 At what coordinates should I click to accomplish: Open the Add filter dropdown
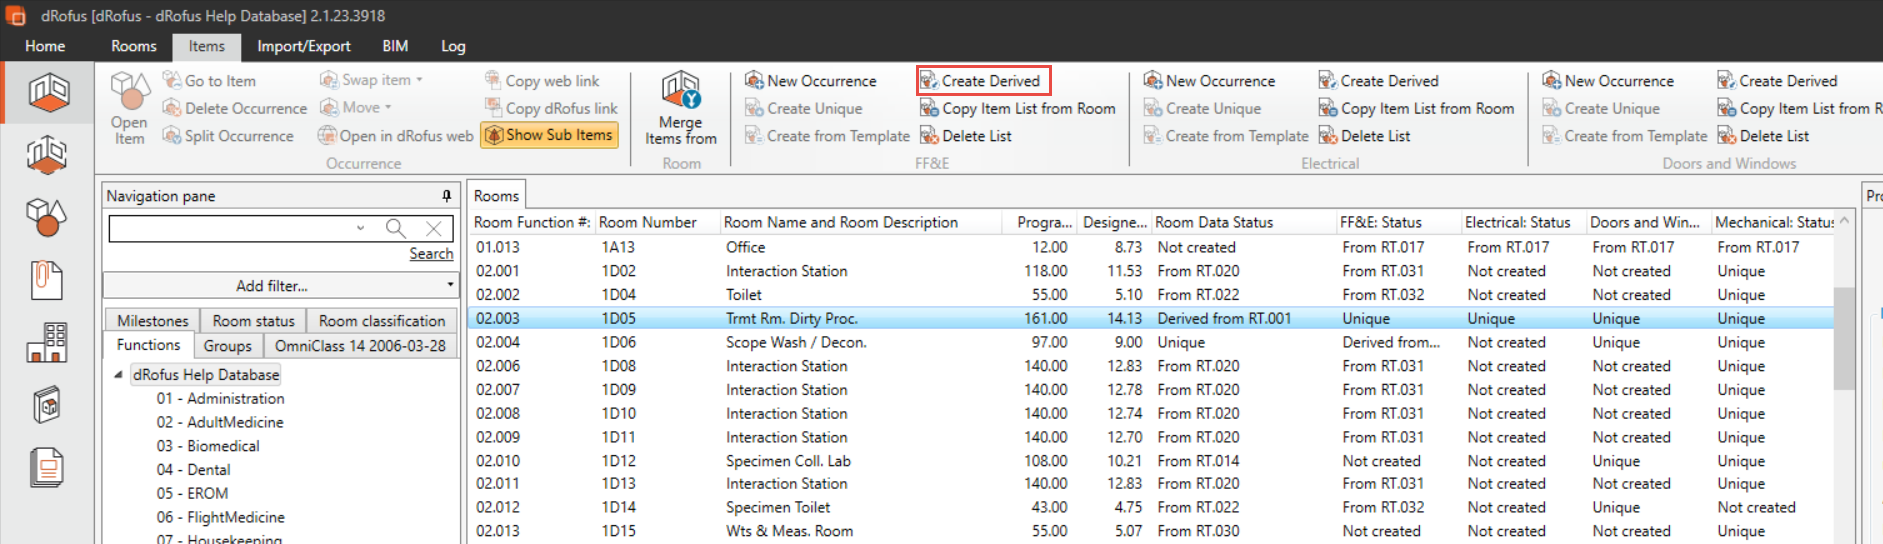tap(279, 286)
